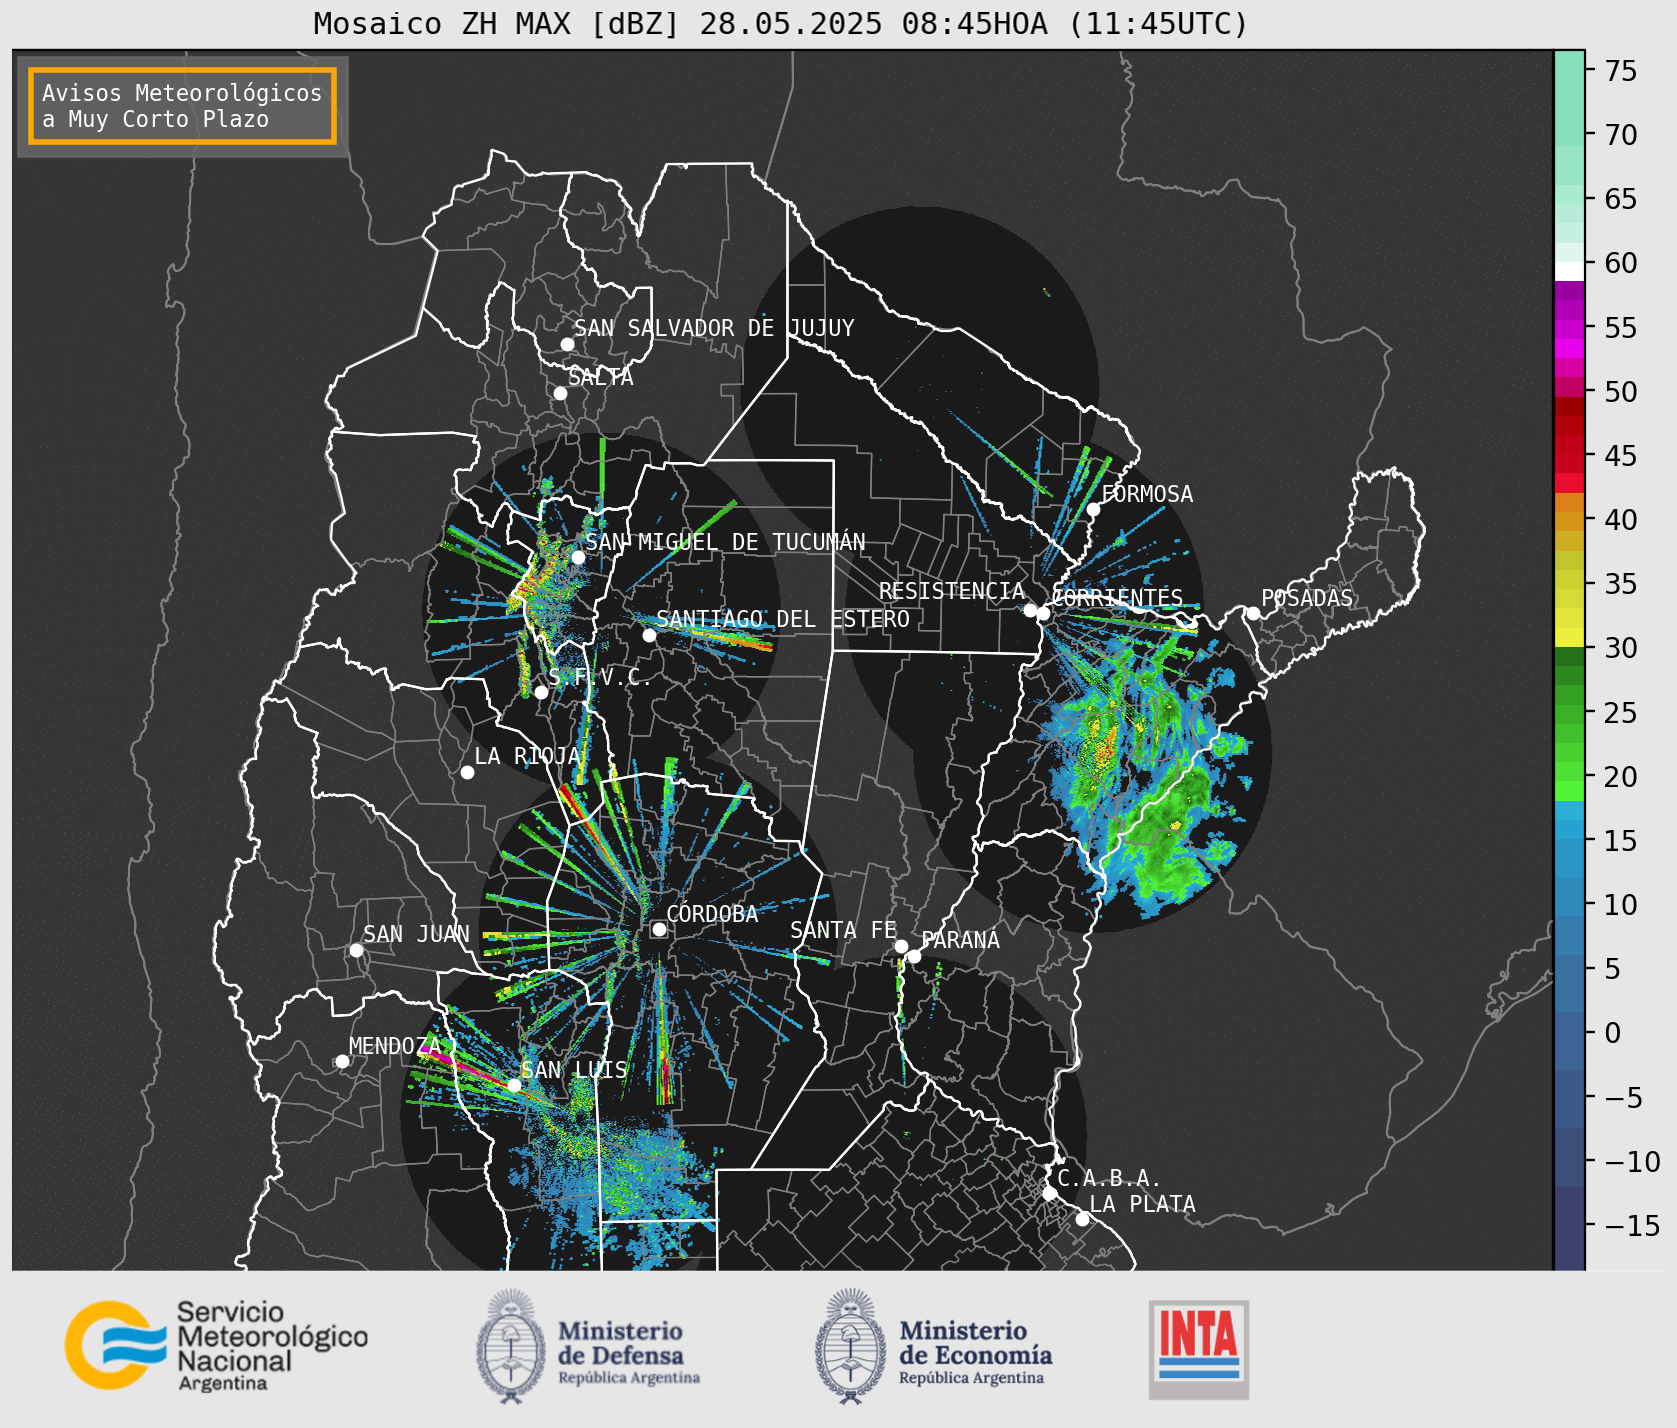The width and height of the screenshot is (1677, 1428).
Task: Click the 55 dBZ magenta swatch on colorbar
Action: tap(1569, 328)
